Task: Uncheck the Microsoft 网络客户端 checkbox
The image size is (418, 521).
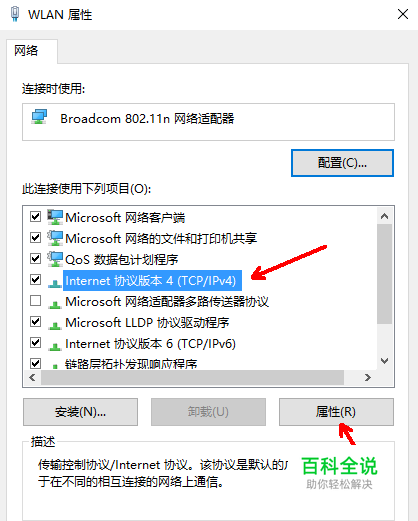Action: (x=35, y=217)
